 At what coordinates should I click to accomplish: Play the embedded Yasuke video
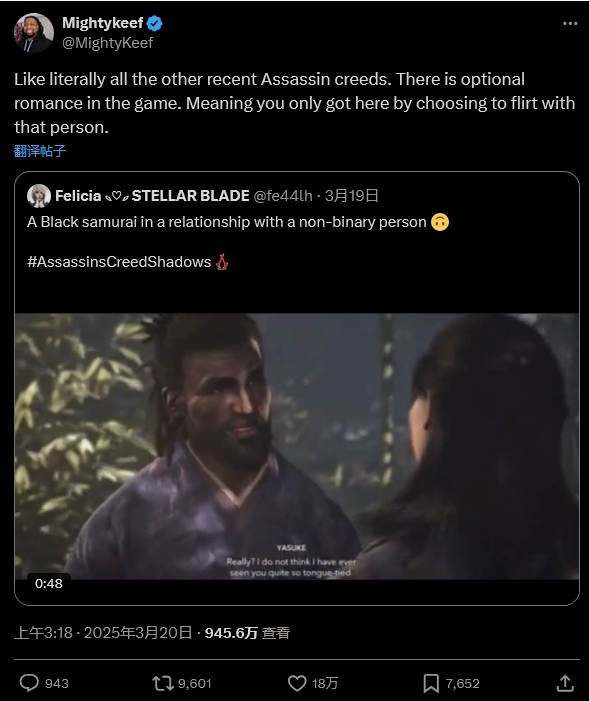pos(297,446)
